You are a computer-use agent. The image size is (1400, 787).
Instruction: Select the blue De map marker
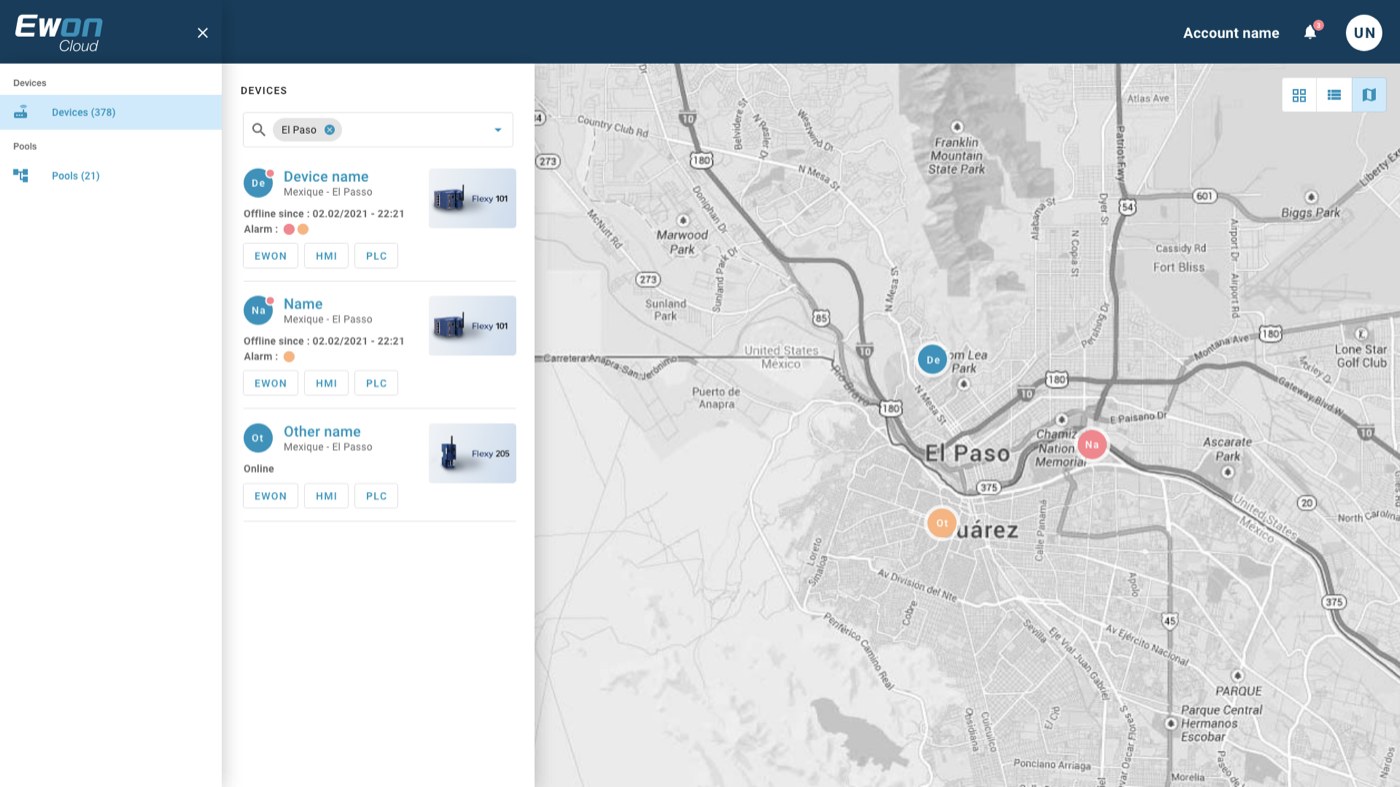tap(933, 360)
